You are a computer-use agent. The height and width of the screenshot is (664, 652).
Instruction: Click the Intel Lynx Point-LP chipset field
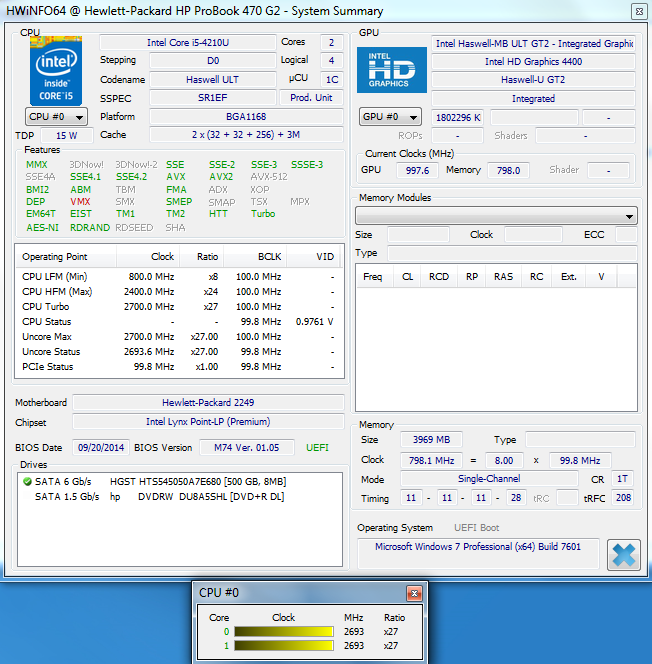[x=208, y=422]
